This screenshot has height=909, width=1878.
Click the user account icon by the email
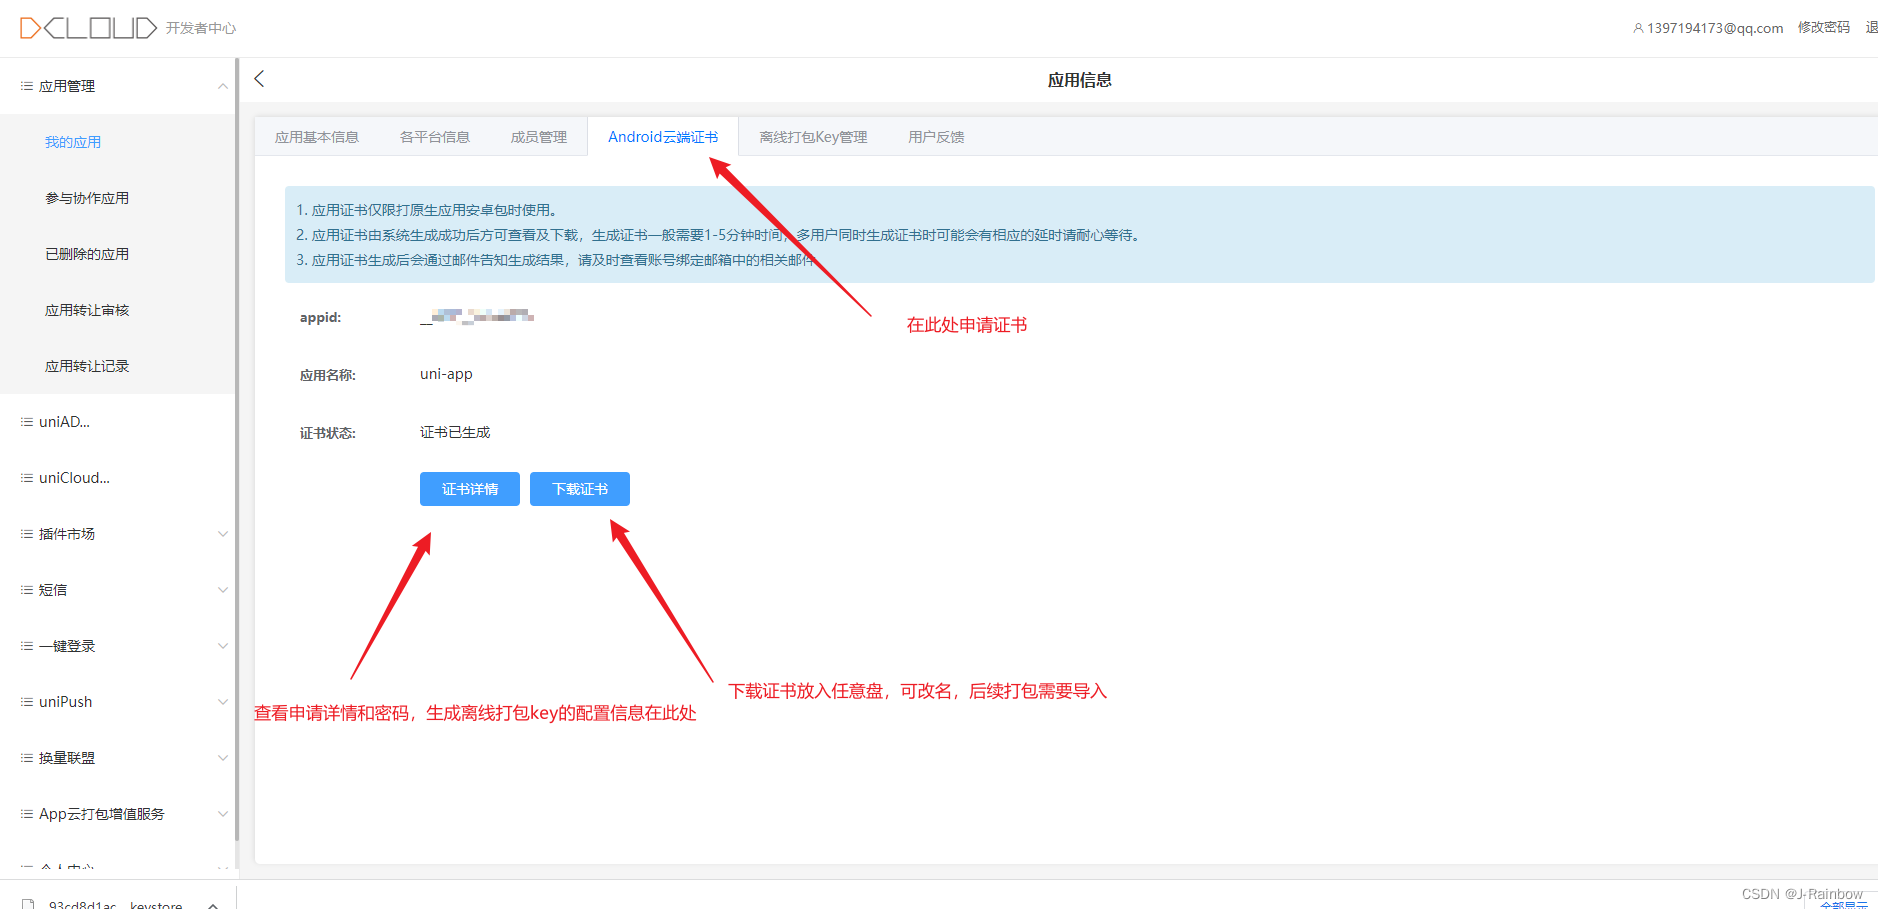[x=1638, y=28]
